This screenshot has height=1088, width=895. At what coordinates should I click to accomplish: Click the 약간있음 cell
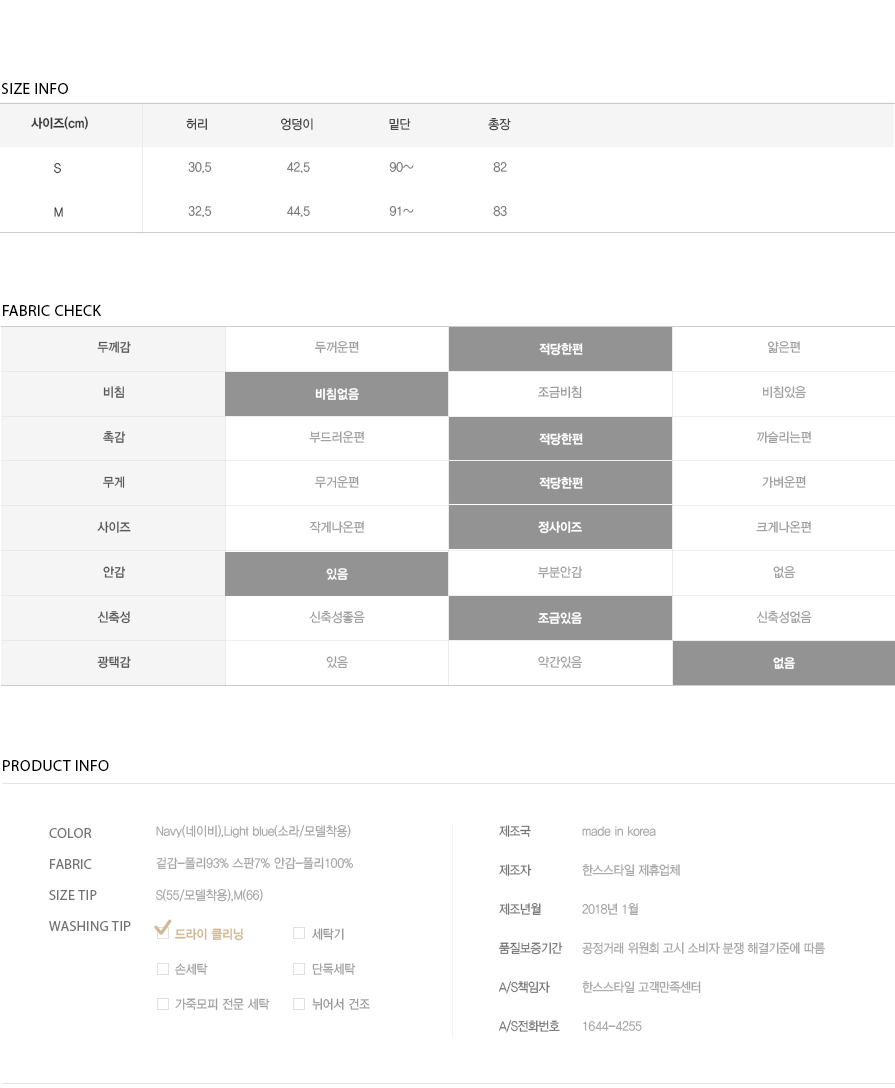(x=560, y=662)
